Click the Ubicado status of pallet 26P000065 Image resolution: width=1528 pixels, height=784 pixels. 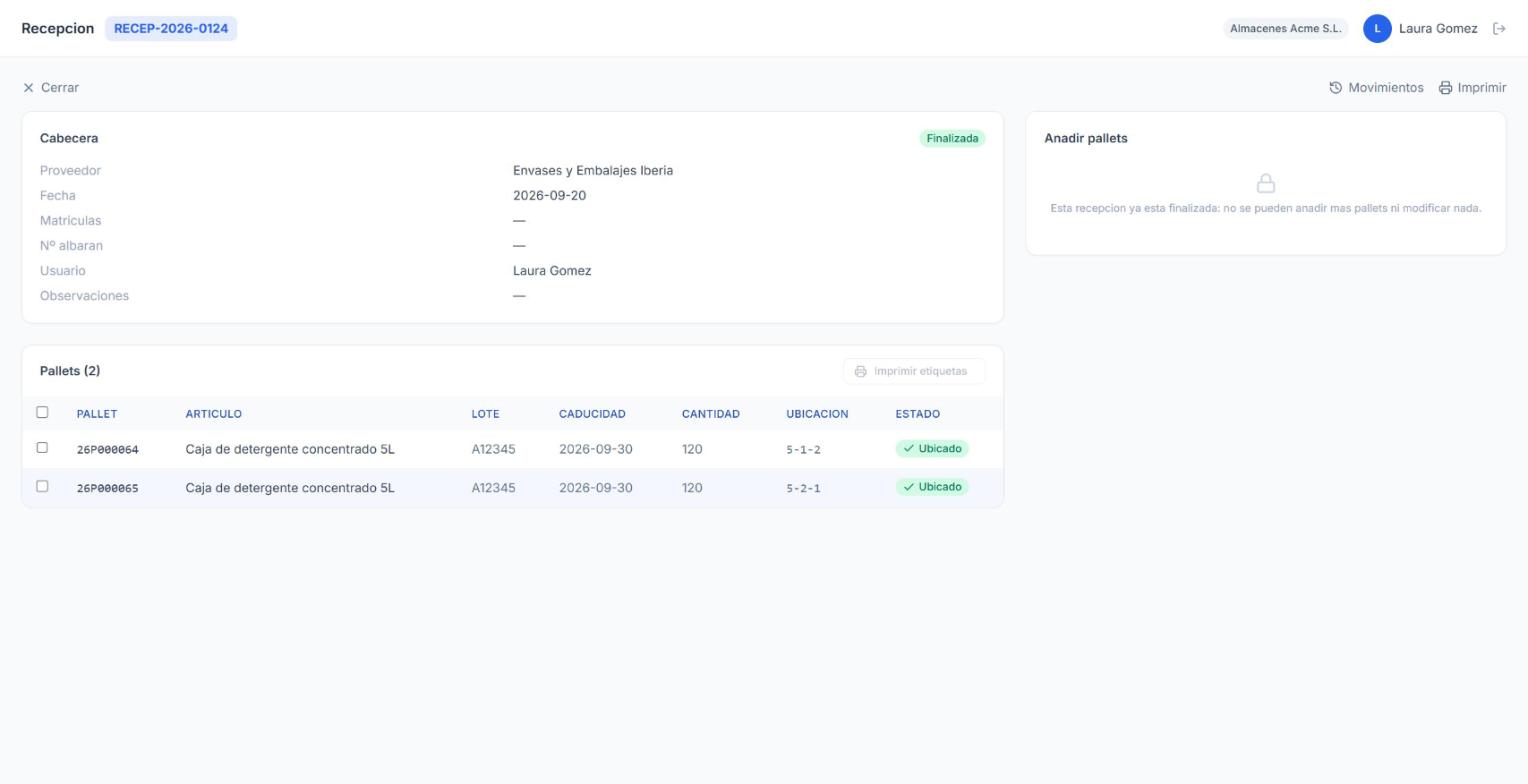932,487
